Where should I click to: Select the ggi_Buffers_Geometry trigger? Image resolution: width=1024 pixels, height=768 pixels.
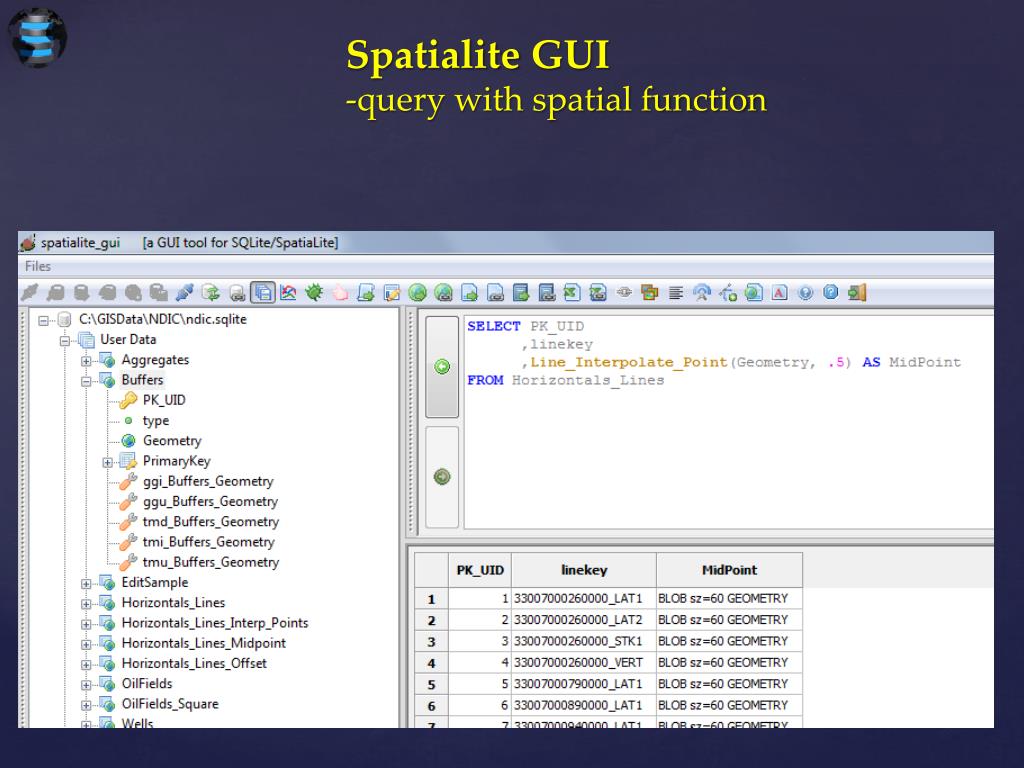[x=208, y=481]
